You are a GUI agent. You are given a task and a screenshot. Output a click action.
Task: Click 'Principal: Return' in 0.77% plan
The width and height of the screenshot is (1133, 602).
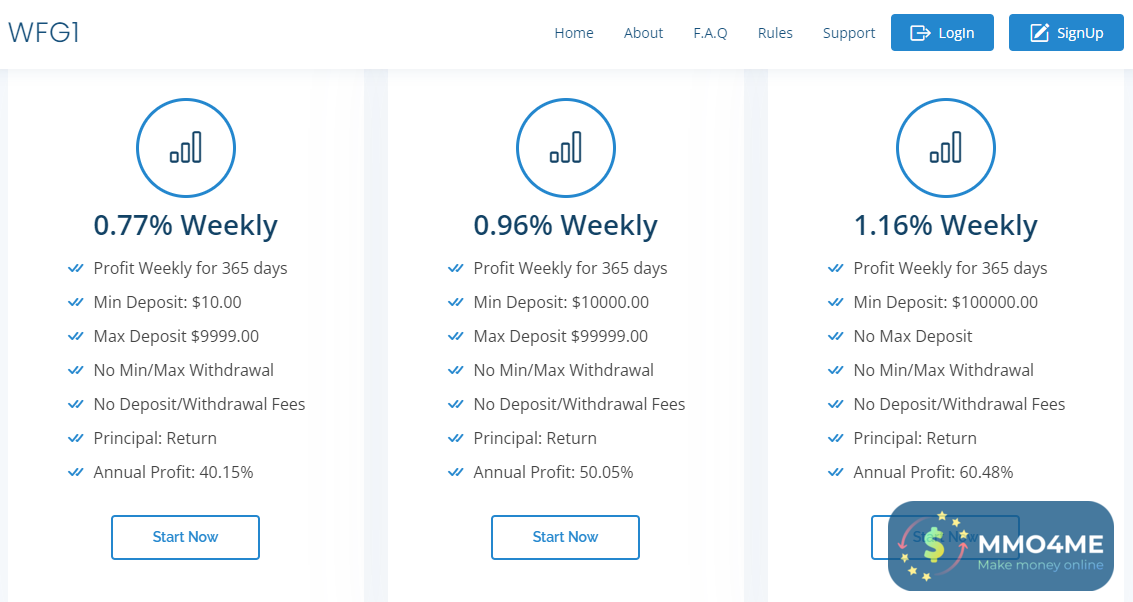click(155, 438)
